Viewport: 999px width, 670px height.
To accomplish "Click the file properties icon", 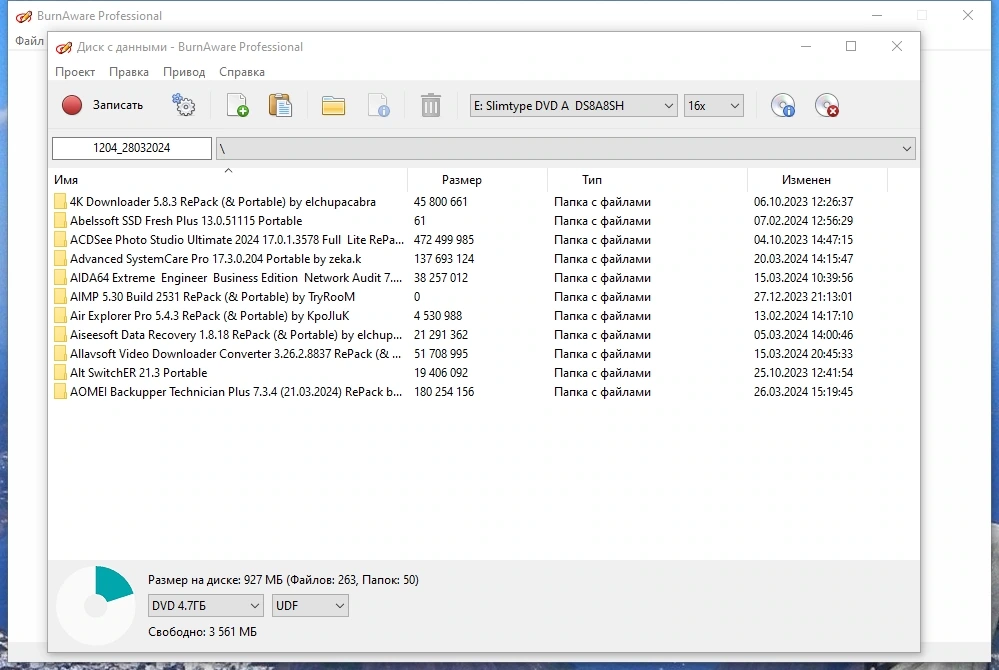I will pos(378,105).
